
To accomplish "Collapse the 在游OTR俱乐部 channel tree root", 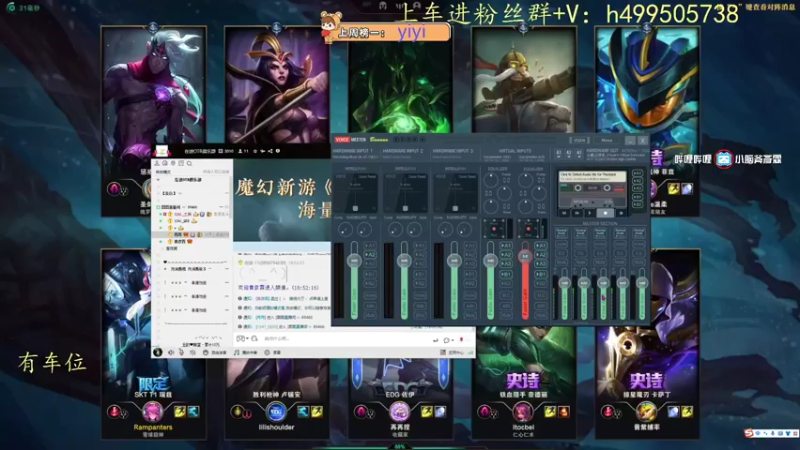I will tap(158, 180).
